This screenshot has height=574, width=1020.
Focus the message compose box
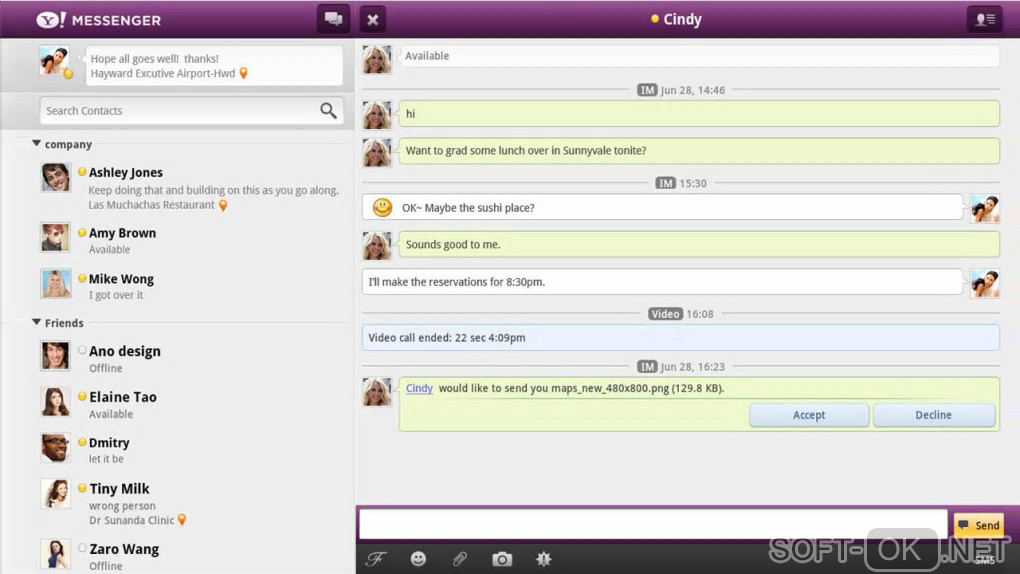pos(652,524)
